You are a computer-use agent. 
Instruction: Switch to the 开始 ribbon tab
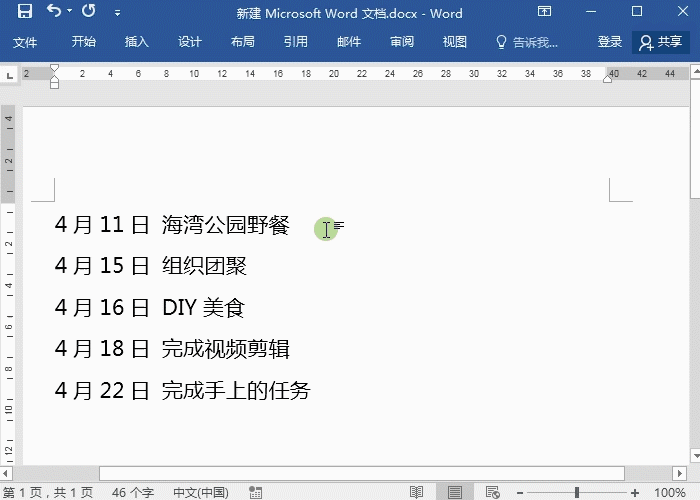(84, 42)
